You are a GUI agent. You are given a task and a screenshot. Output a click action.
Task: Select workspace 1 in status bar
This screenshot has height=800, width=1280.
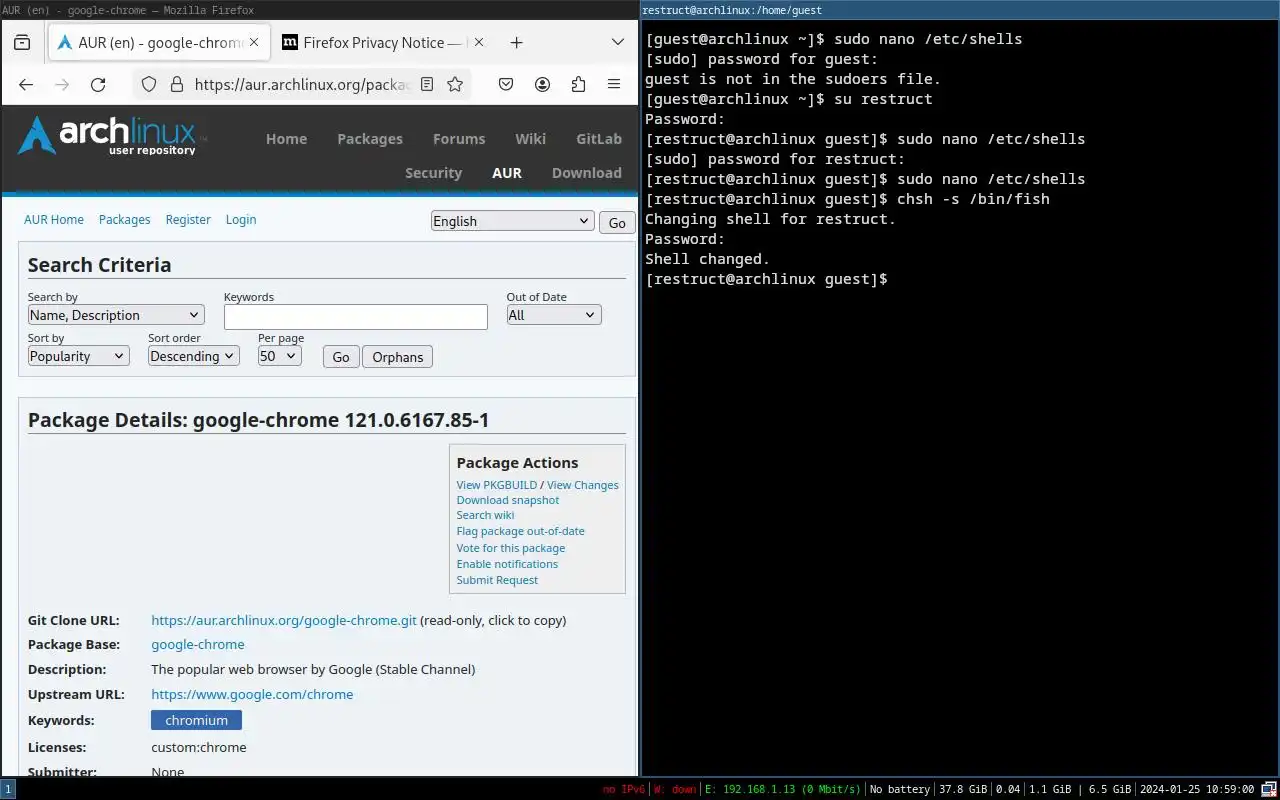(8, 789)
